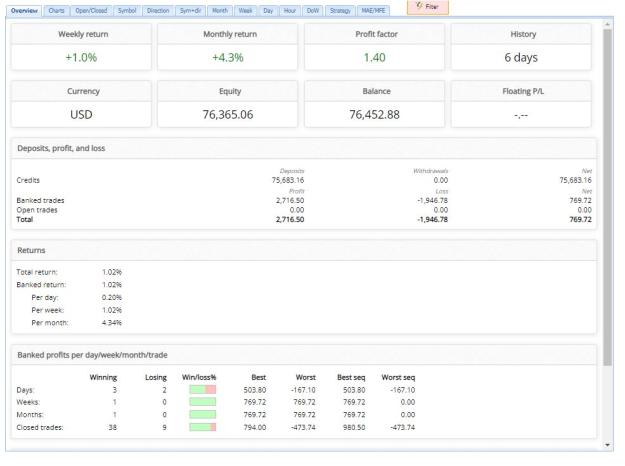Viewport: 625px width, 466px height.
Task: Open the Charts tab
Action: pos(56,11)
